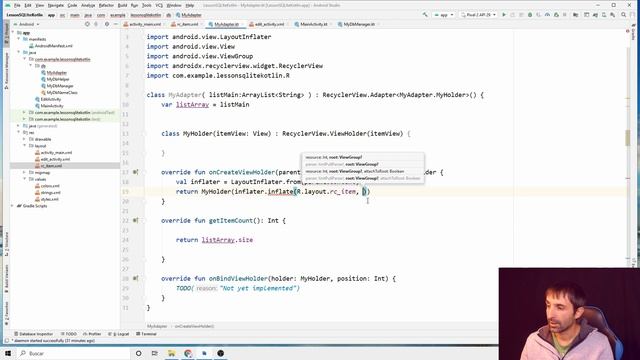Collapse the manifests folder
640x360 pixels.
pos(19,39)
